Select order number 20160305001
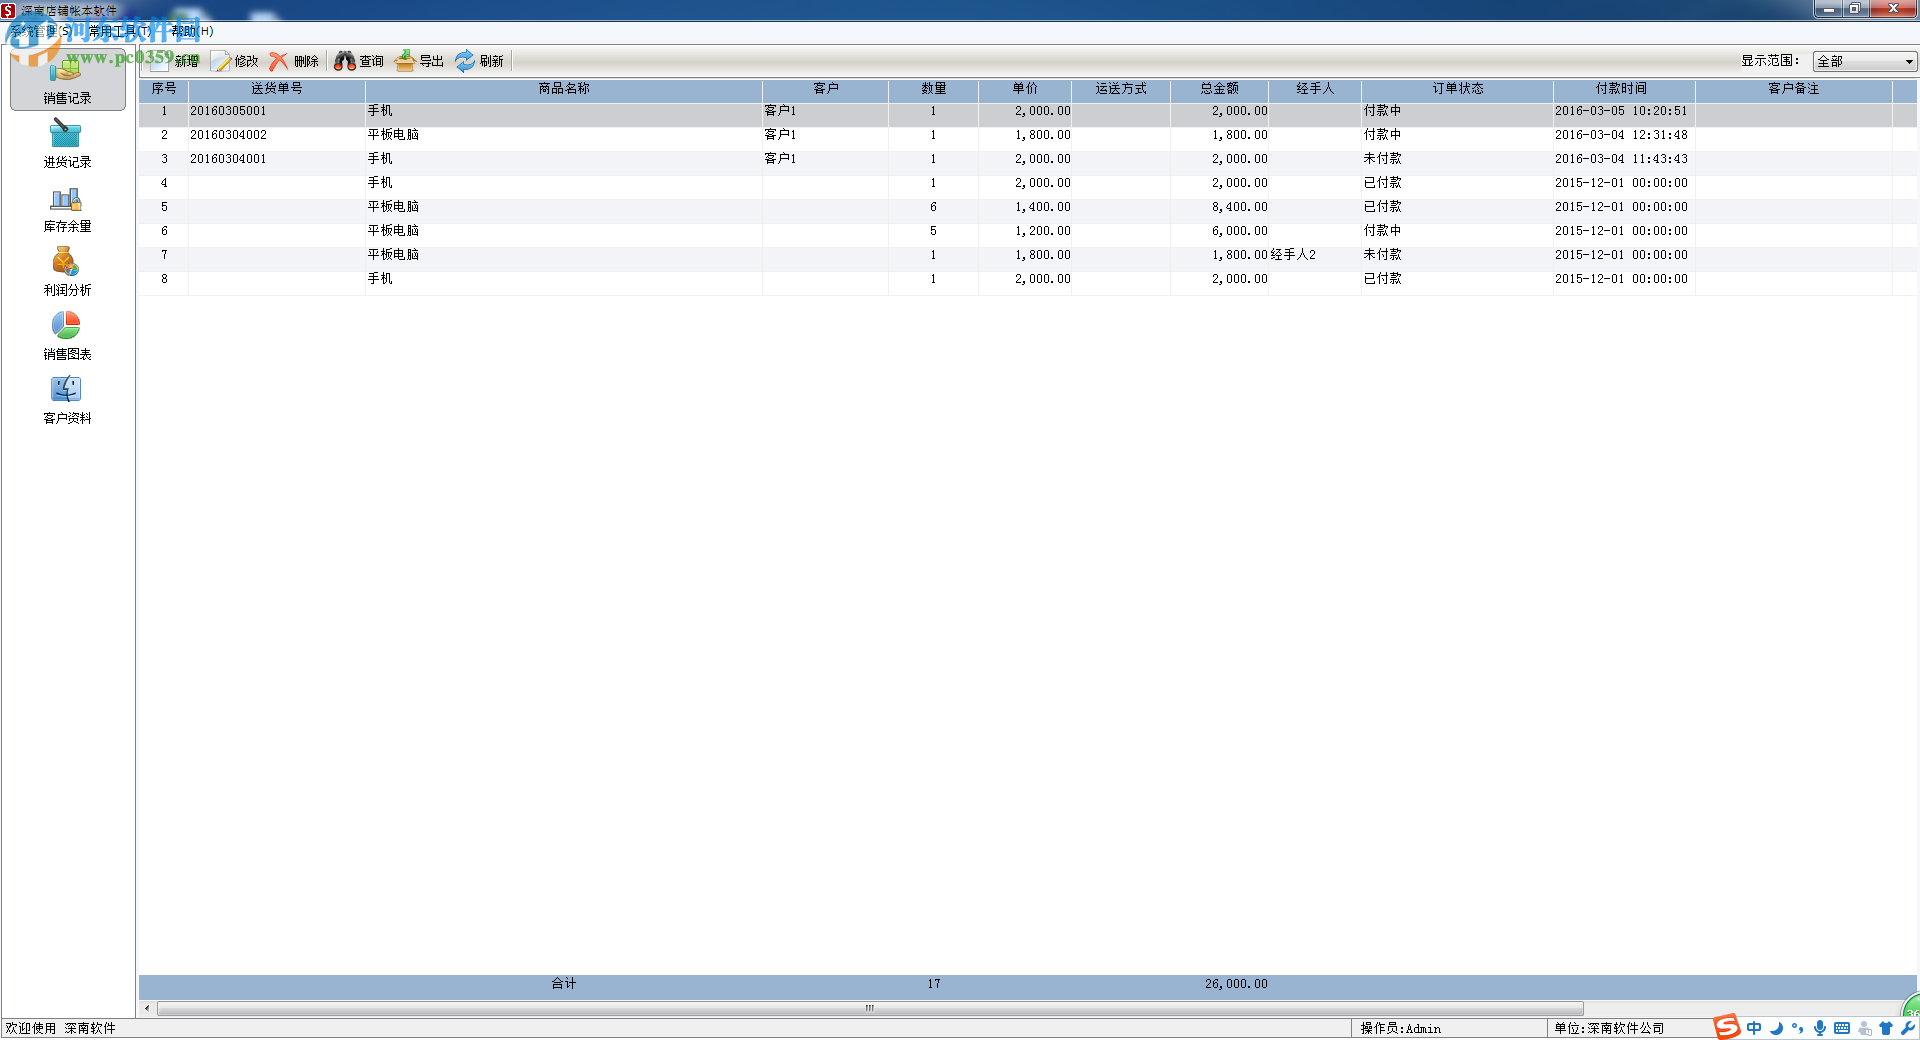This screenshot has height=1040, width=1920. pos(229,111)
